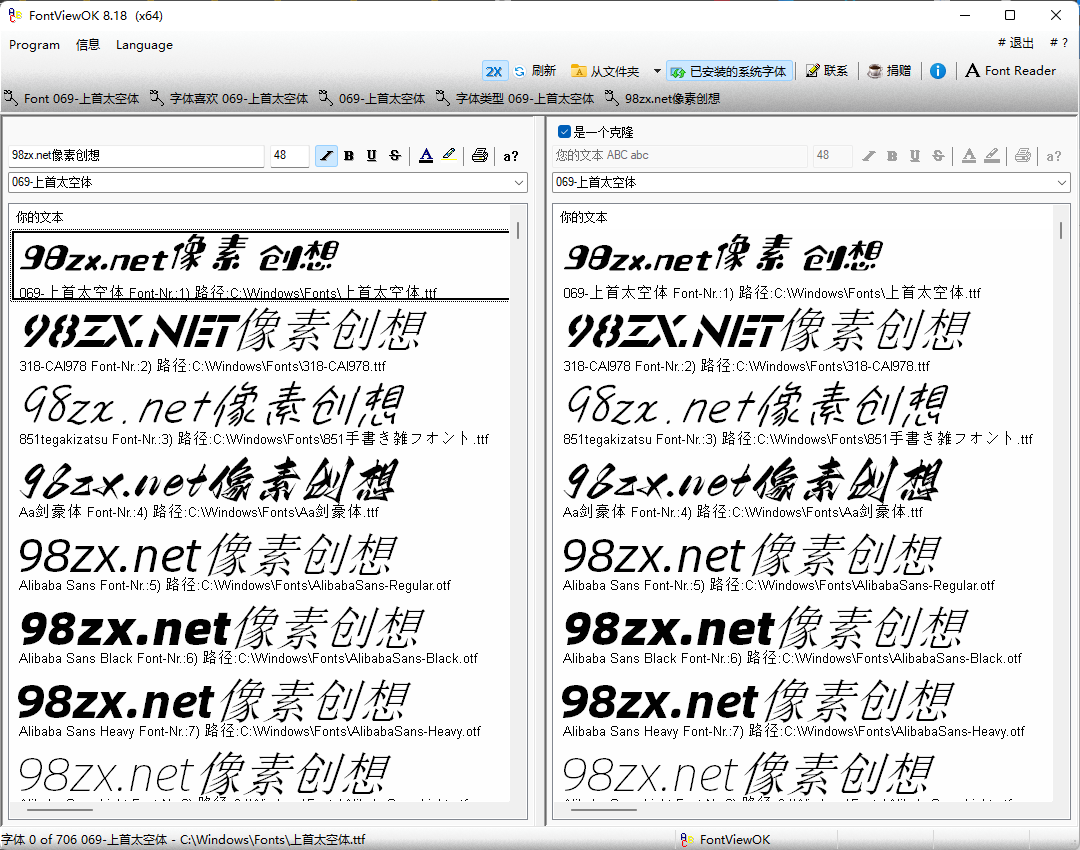Screen dimensions: 1080x850
Task: Select Alibaba Sans Black sample in left list
Action: coord(262,632)
